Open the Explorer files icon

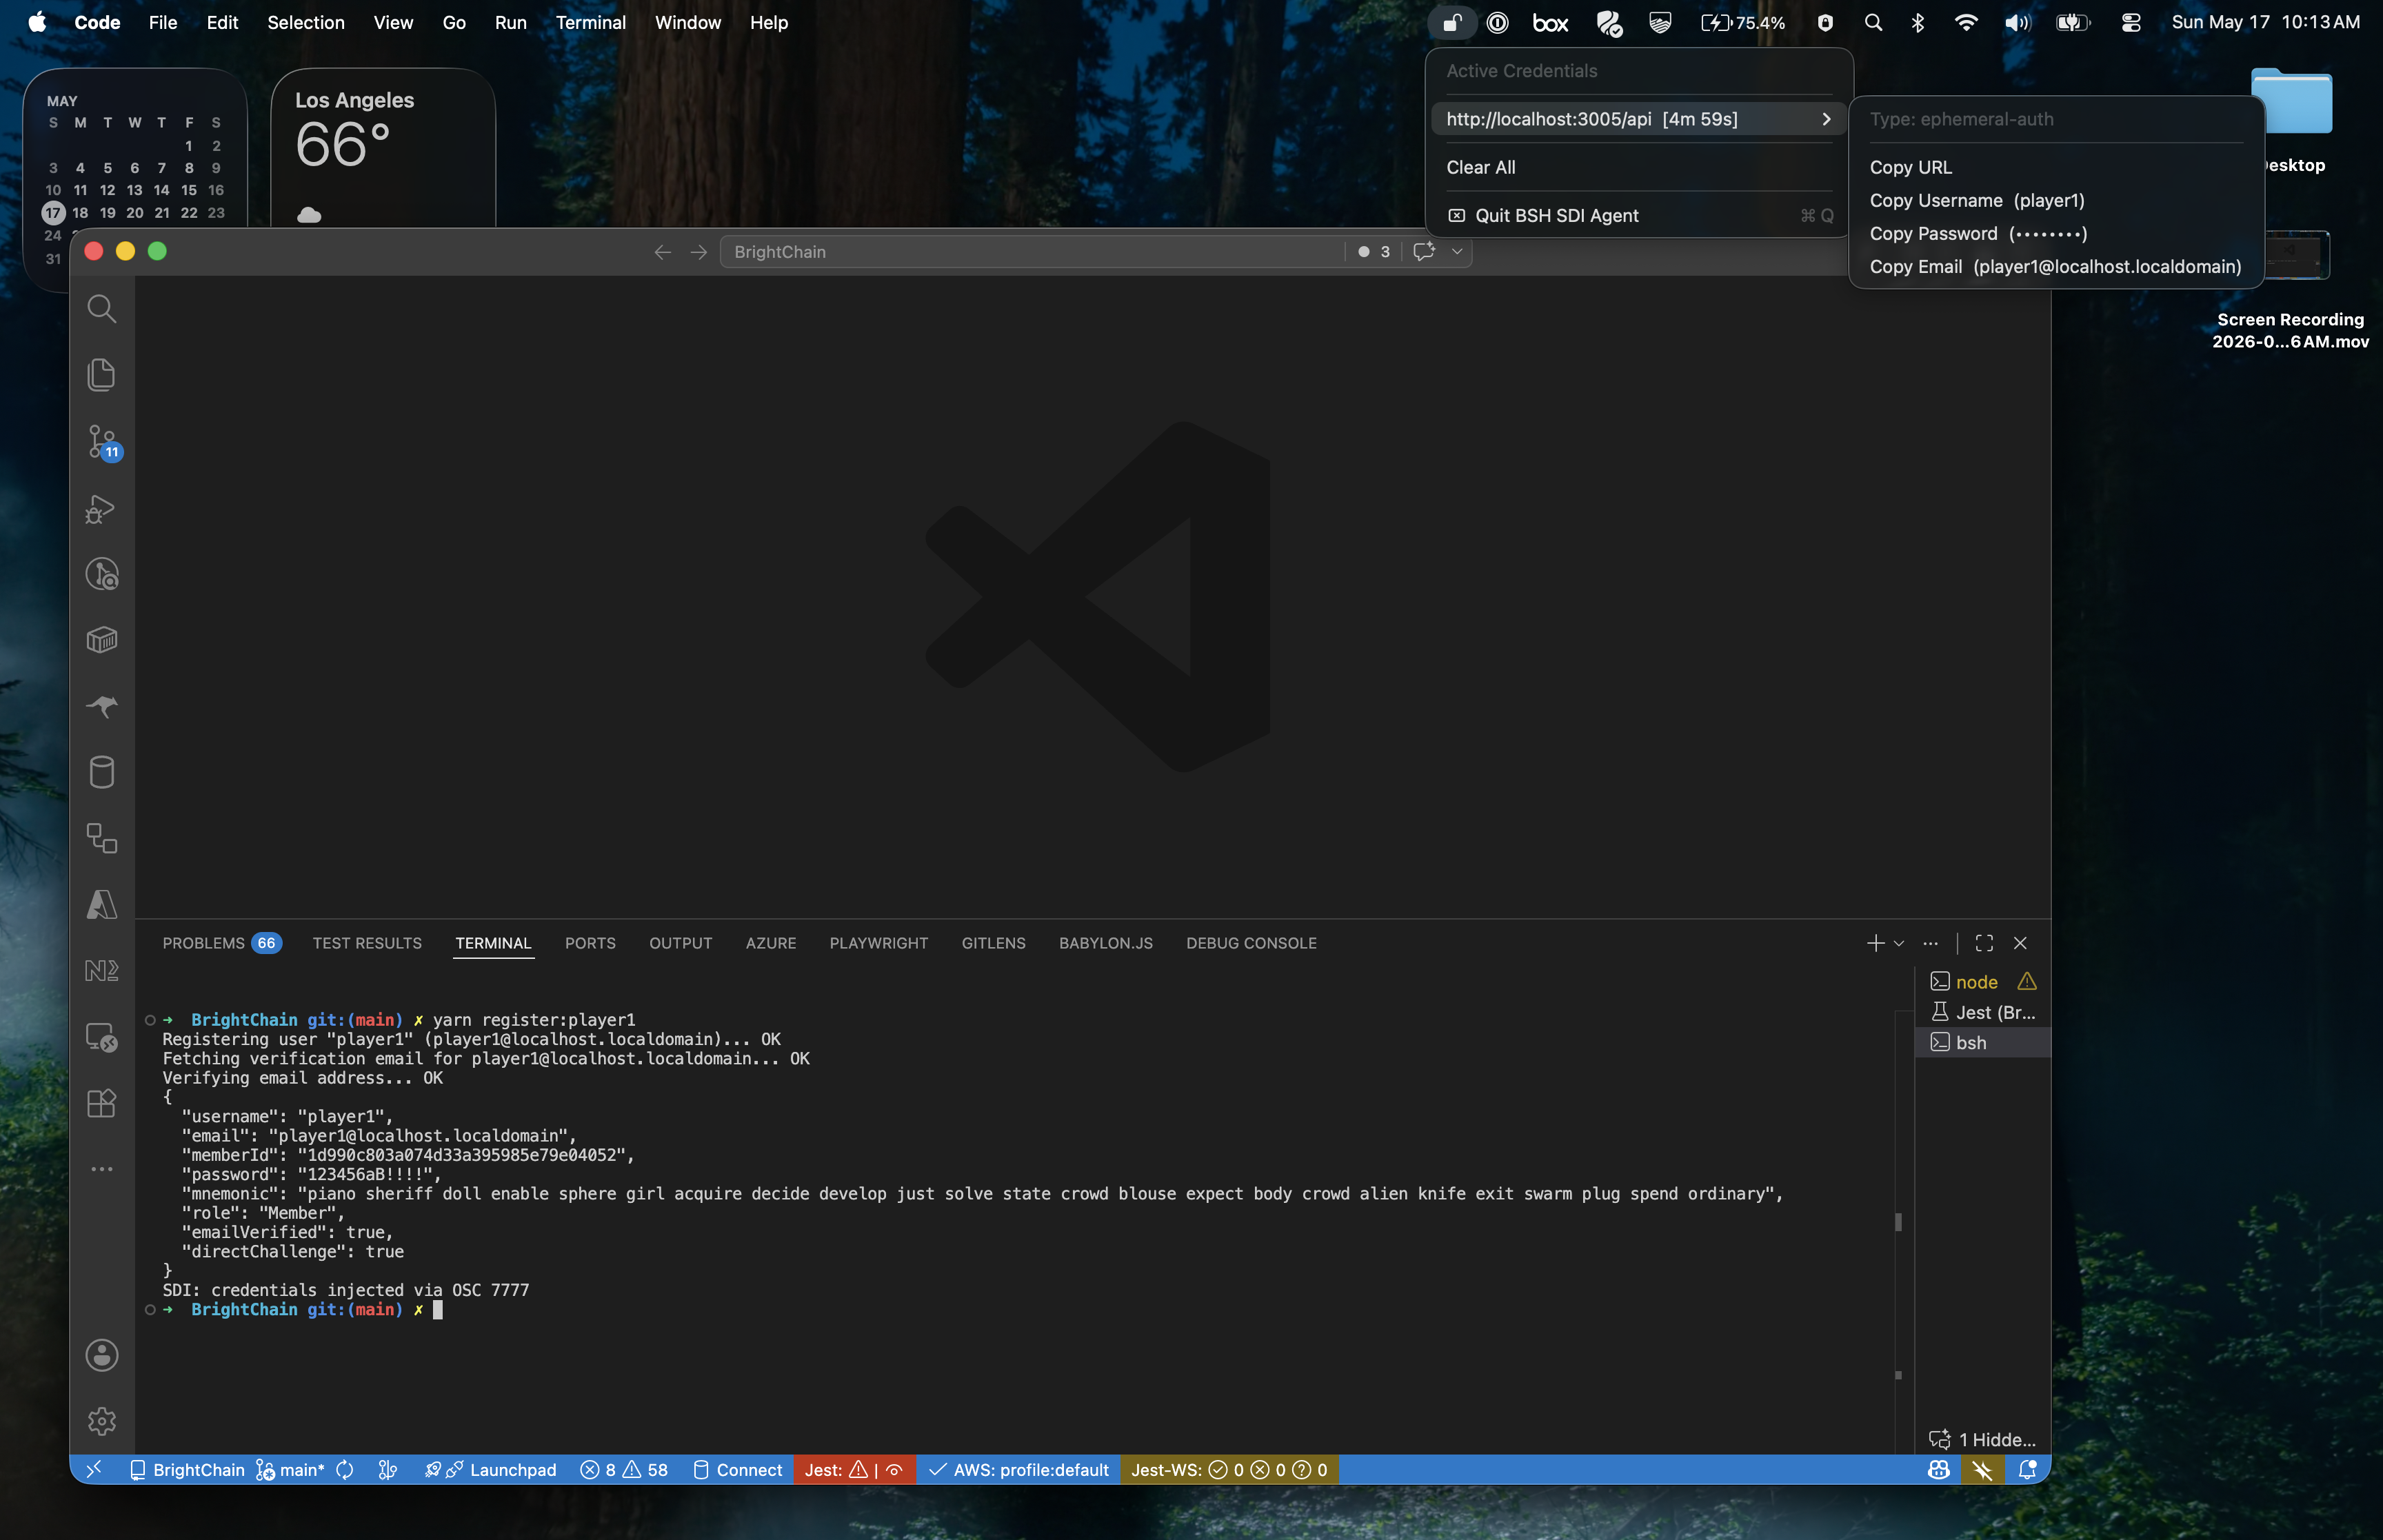[101, 375]
